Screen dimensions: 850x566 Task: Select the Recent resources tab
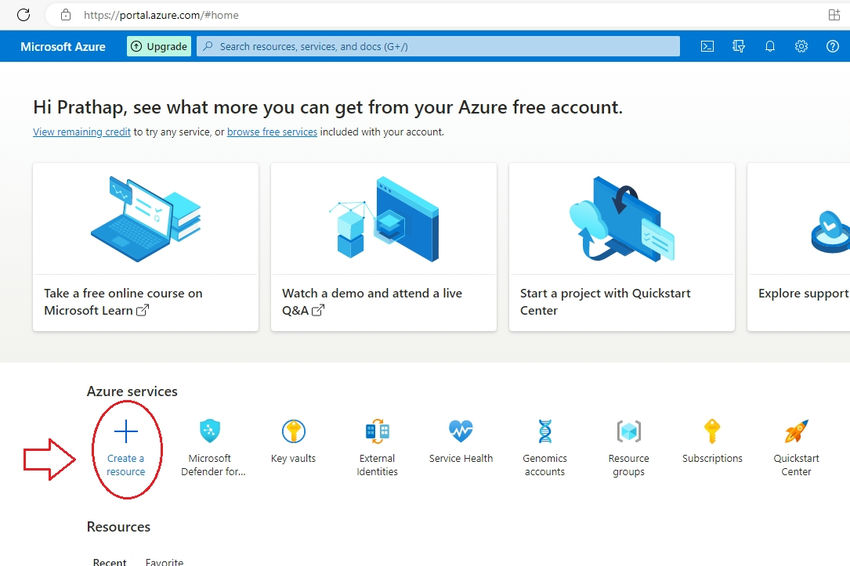(110, 562)
